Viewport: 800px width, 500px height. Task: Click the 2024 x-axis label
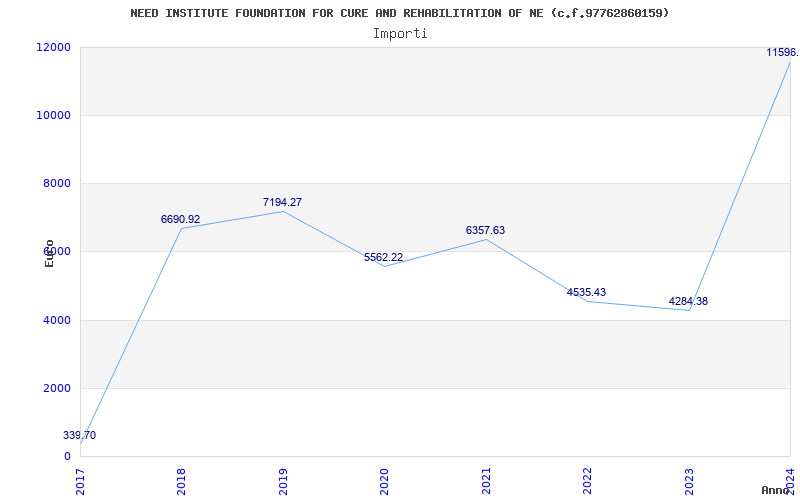[790, 481]
